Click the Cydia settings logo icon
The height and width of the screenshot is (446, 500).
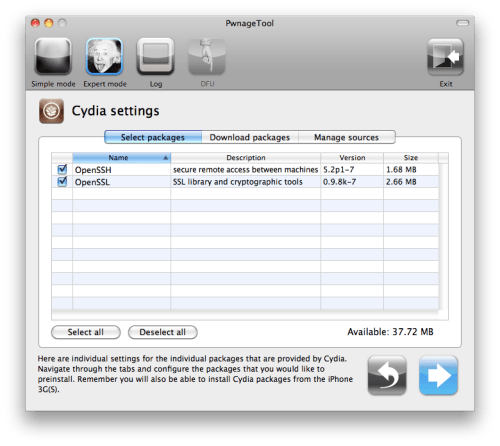point(51,111)
